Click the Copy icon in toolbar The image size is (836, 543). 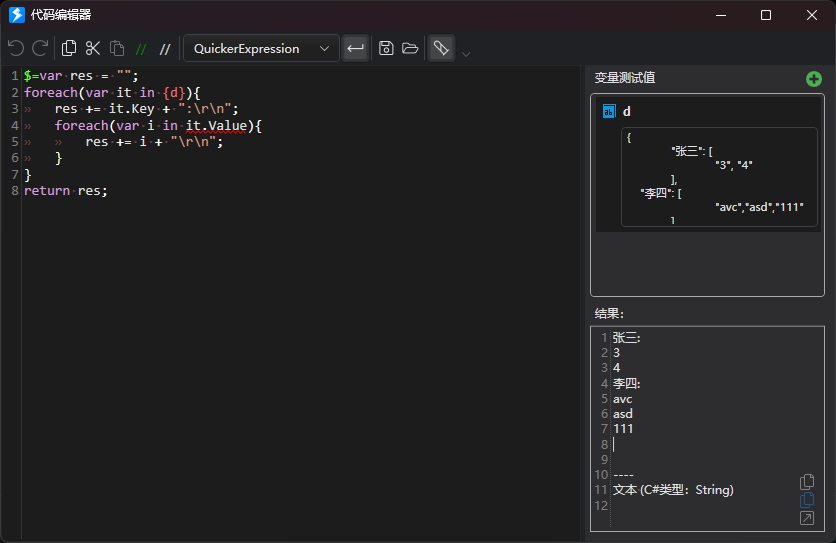69,49
